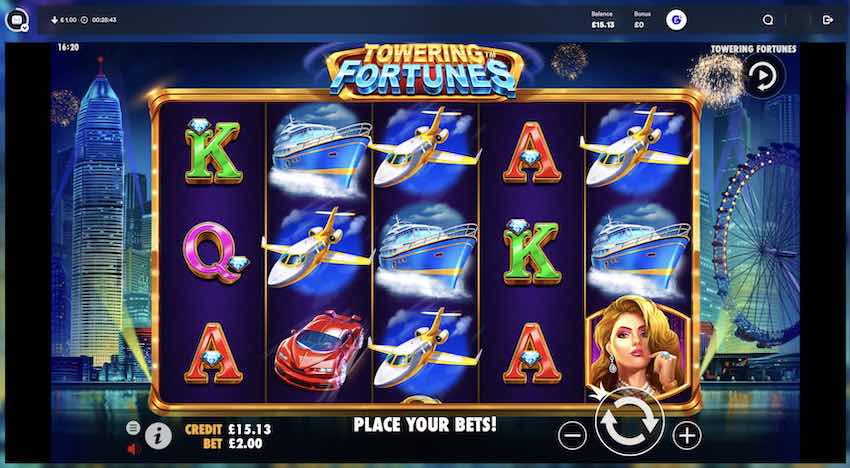This screenshot has height=468, width=850.
Task: Click the red sports car symbol
Action: (319, 349)
